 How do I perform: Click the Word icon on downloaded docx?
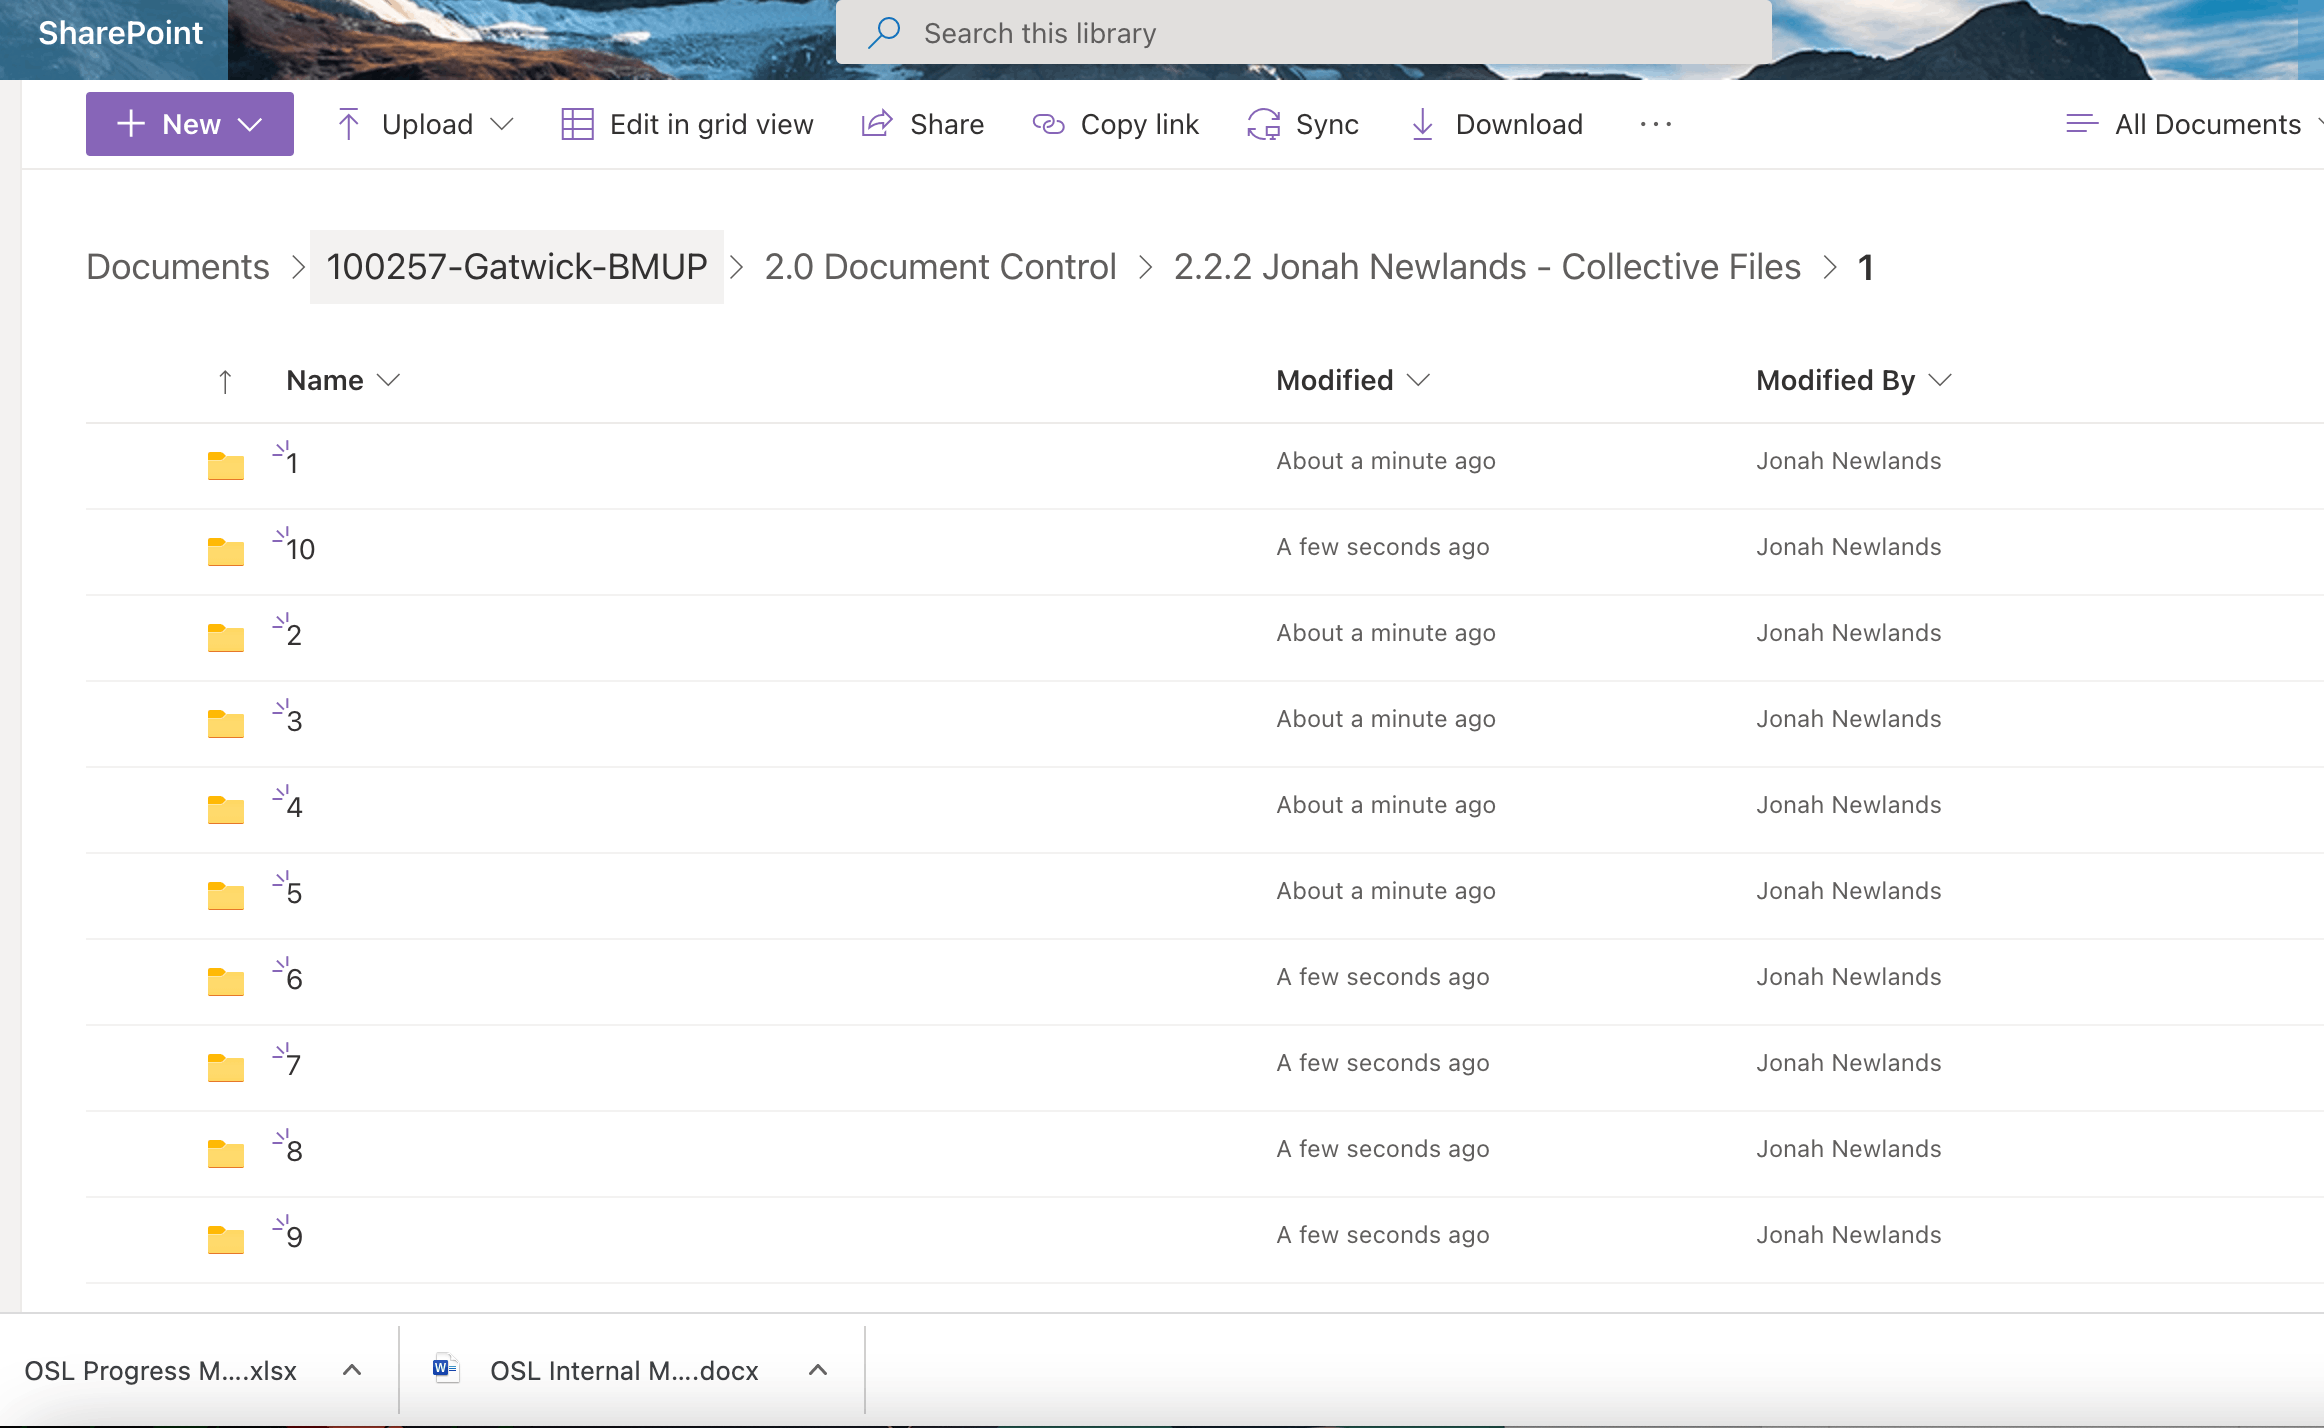(445, 1369)
